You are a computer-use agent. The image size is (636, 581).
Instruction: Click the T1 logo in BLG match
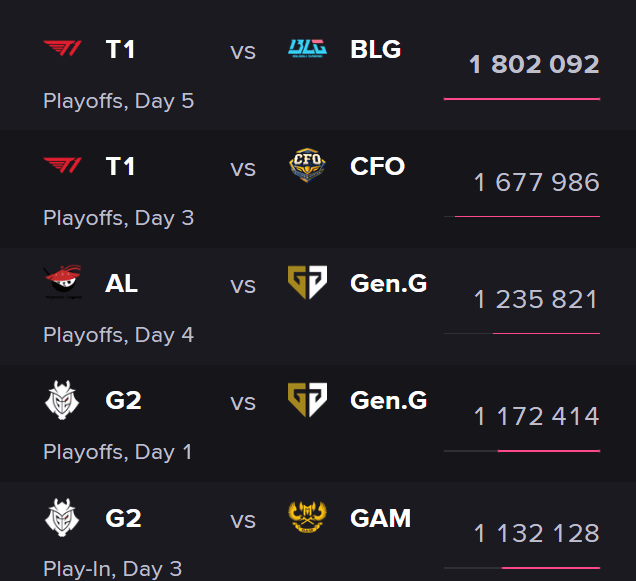coord(62,49)
